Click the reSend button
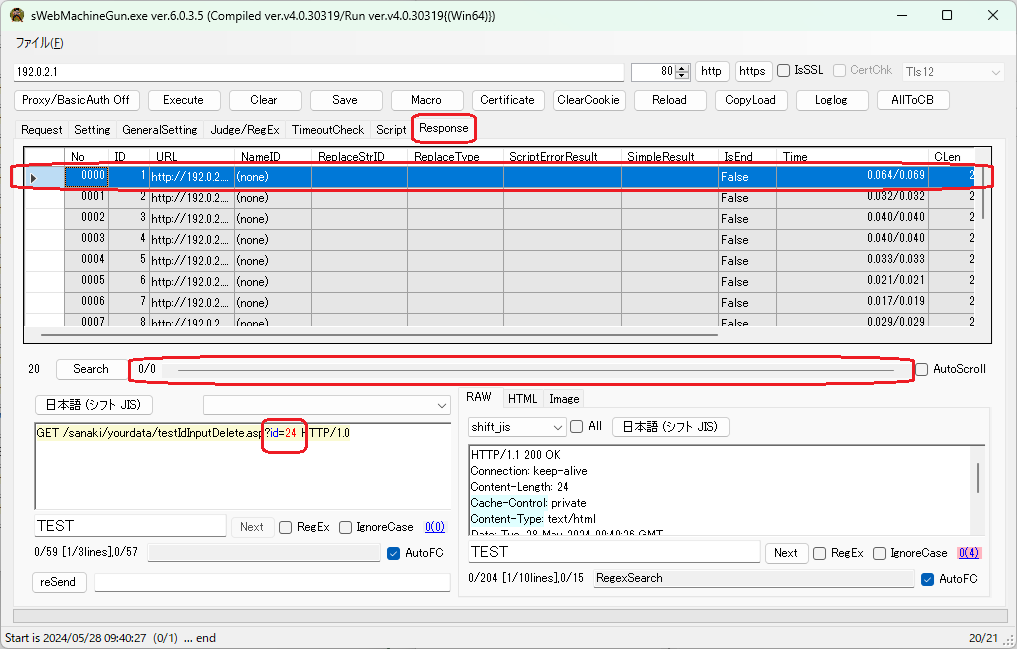 (x=58, y=582)
